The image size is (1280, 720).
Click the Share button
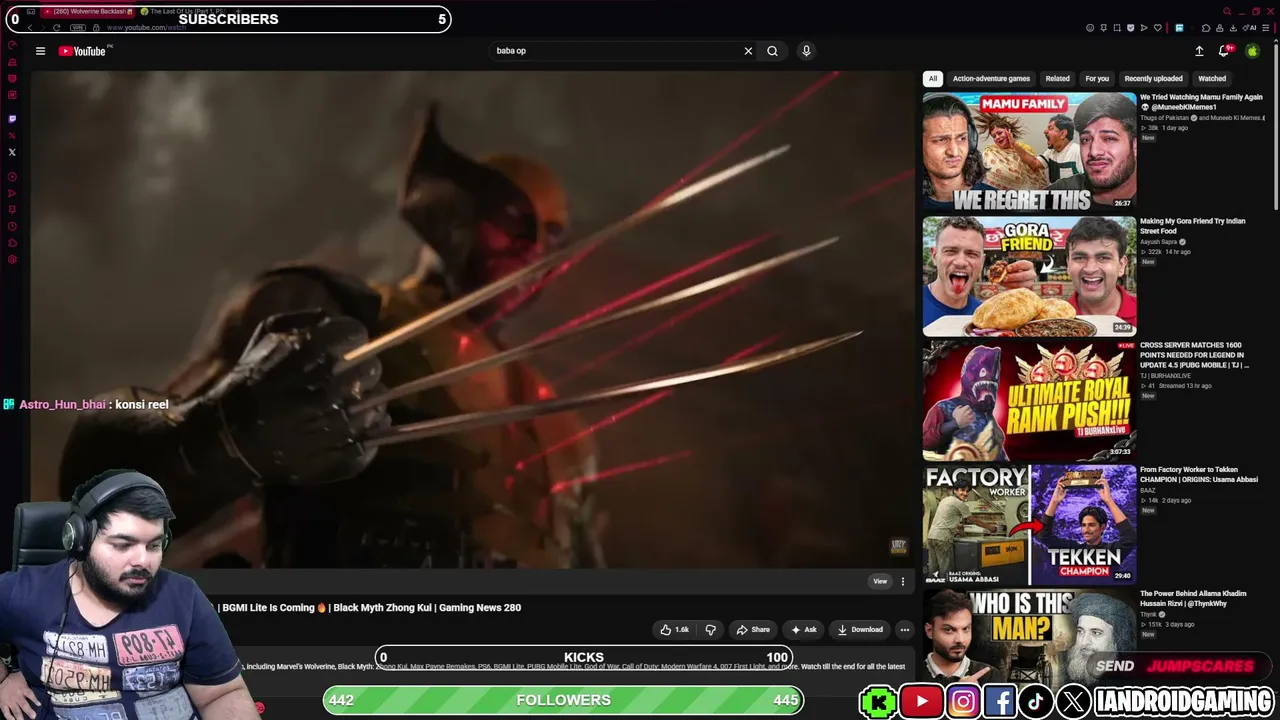pyautogui.click(x=753, y=630)
